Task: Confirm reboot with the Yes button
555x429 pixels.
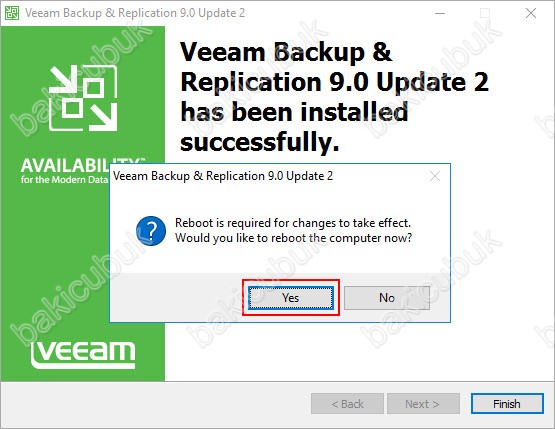Action: 291,298
